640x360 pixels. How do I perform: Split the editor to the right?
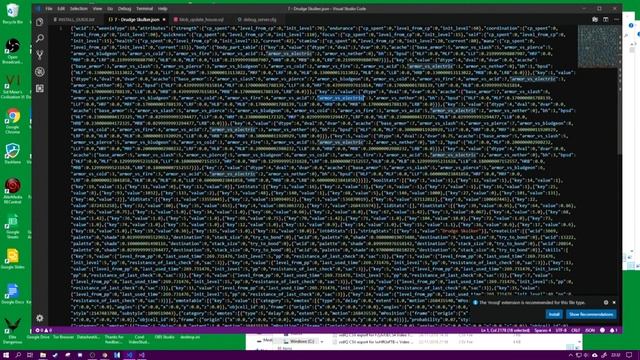(x=606, y=19)
